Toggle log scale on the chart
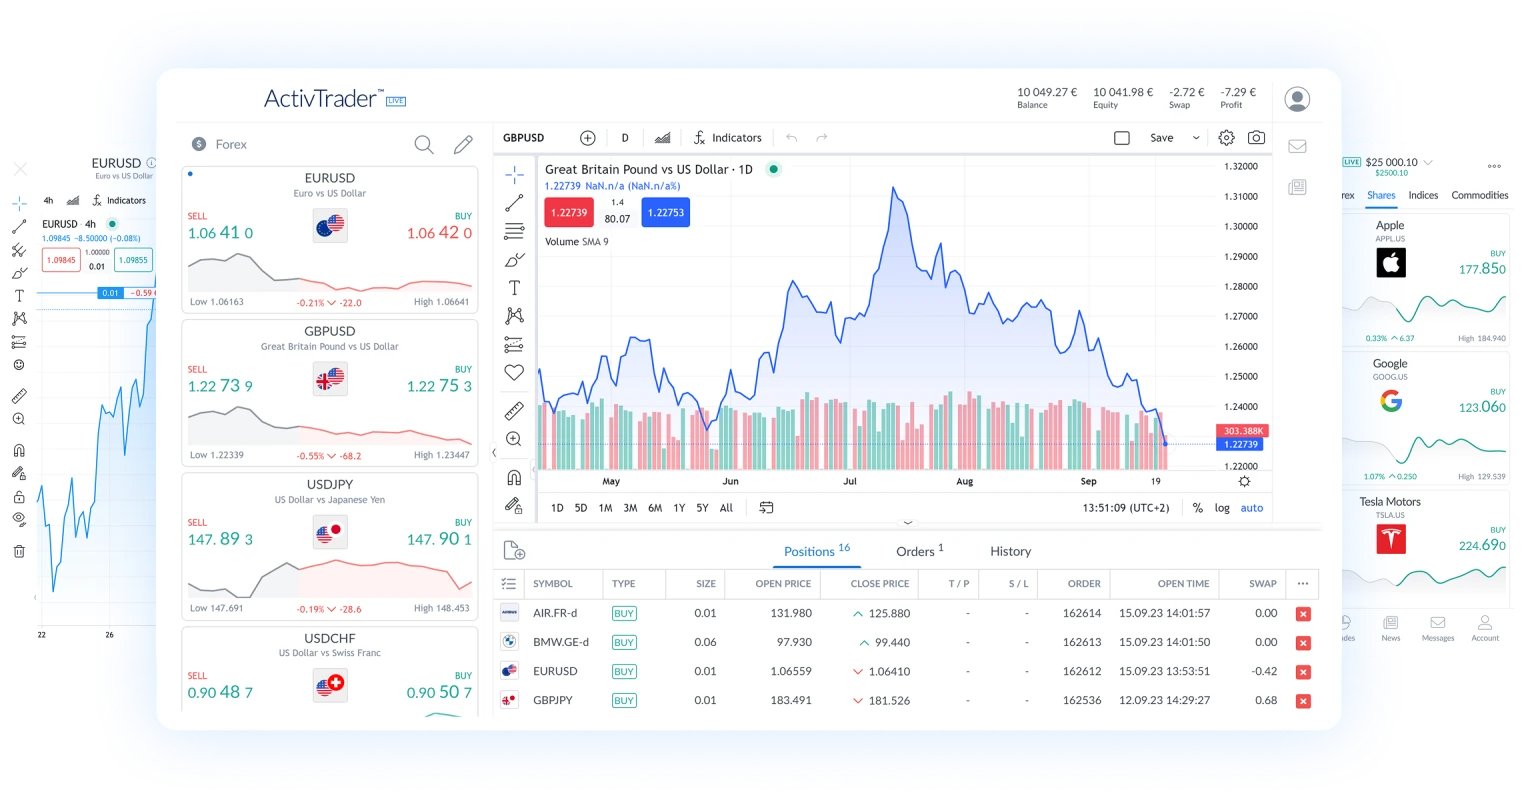This screenshot has width=1538, height=800. click(x=1222, y=508)
